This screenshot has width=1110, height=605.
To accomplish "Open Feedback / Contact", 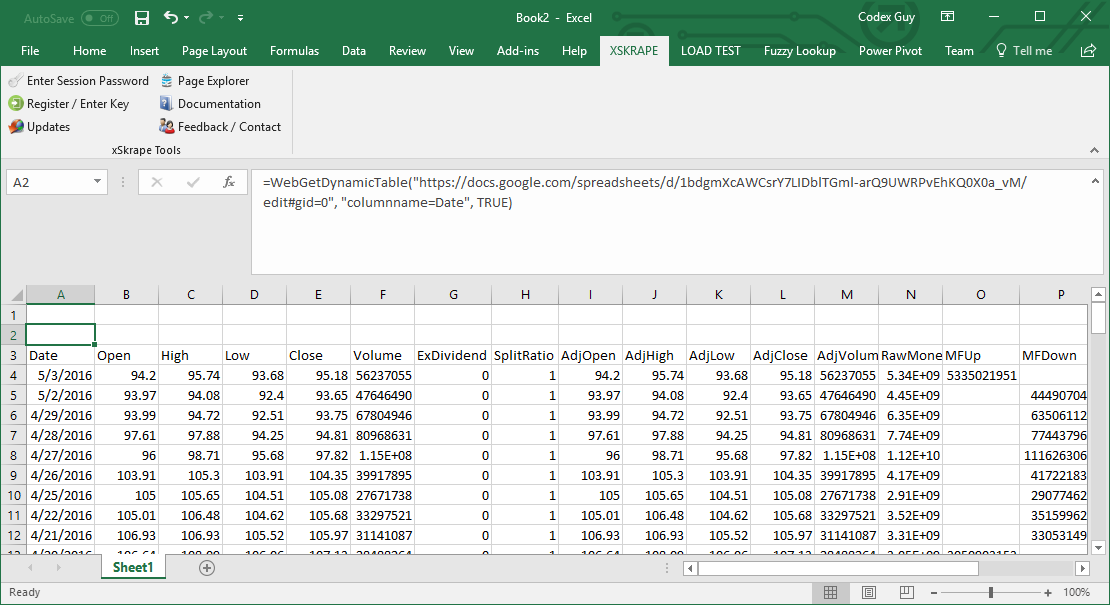I will tap(220, 127).
